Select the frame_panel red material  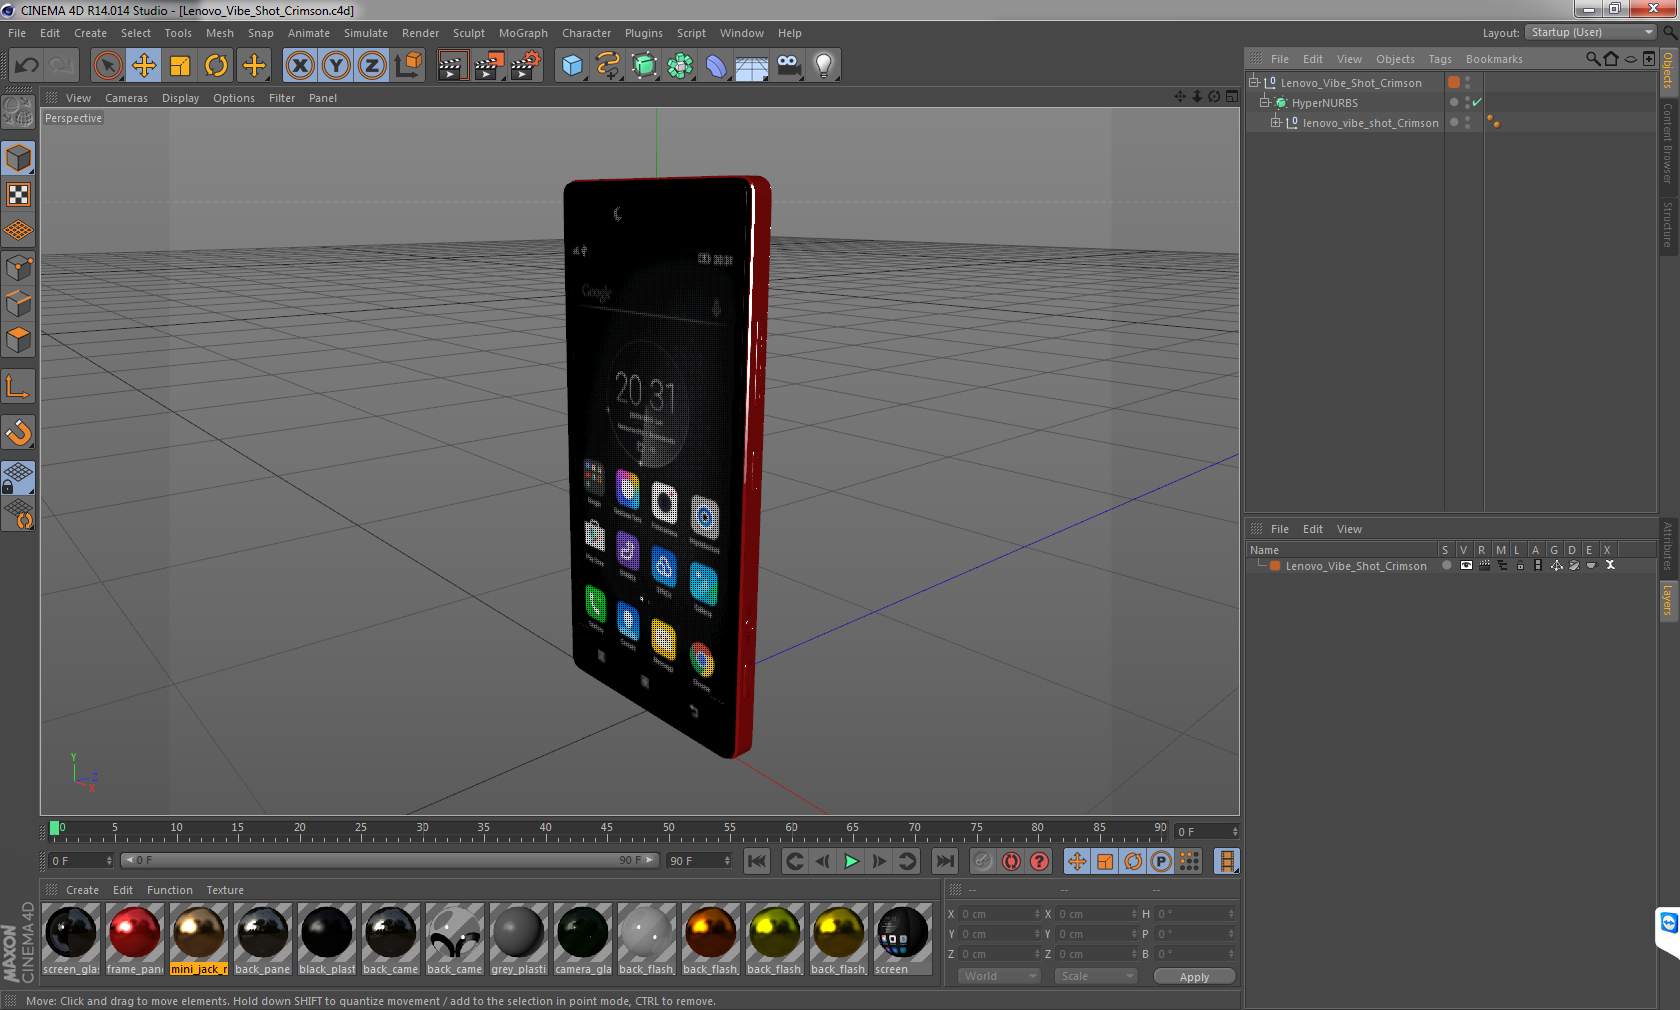(x=135, y=939)
